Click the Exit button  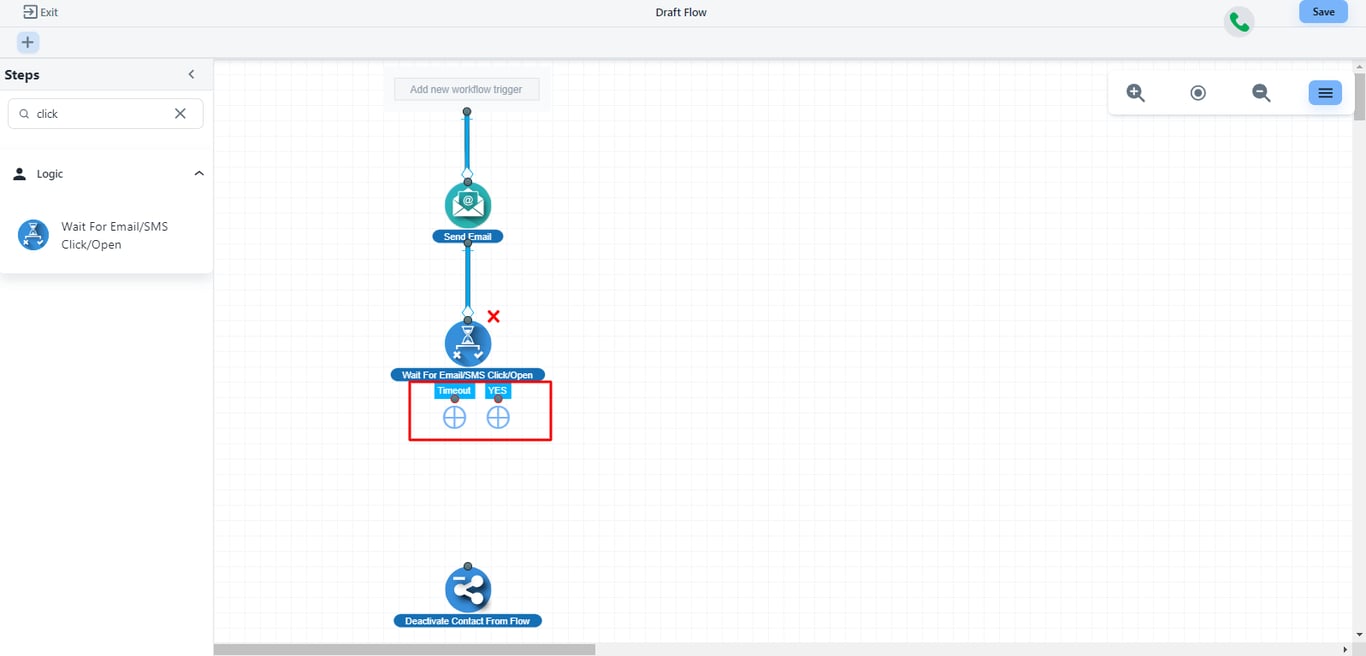(x=40, y=12)
